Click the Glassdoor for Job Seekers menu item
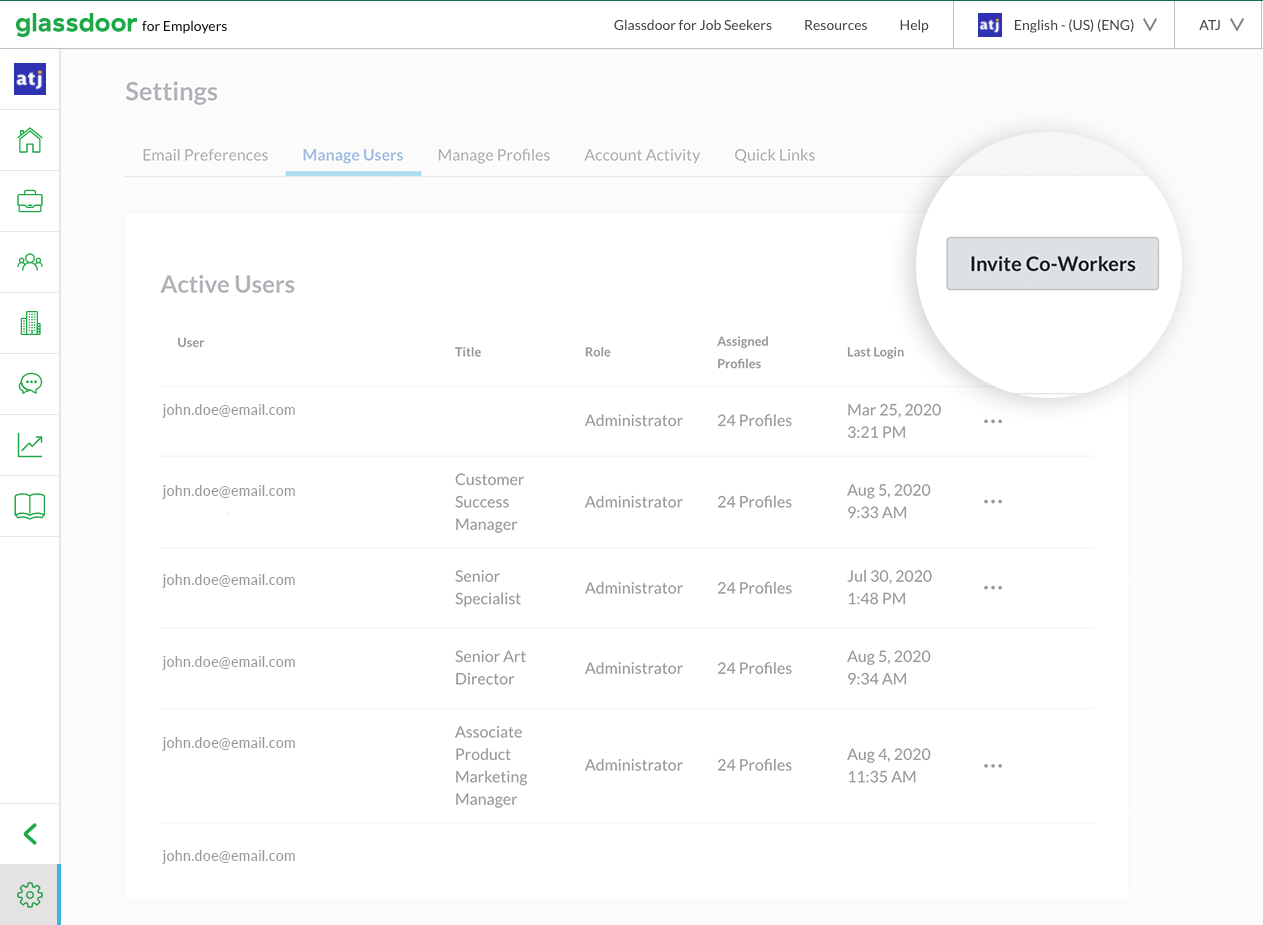The width and height of the screenshot is (1263, 925). pyautogui.click(x=693, y=25)
